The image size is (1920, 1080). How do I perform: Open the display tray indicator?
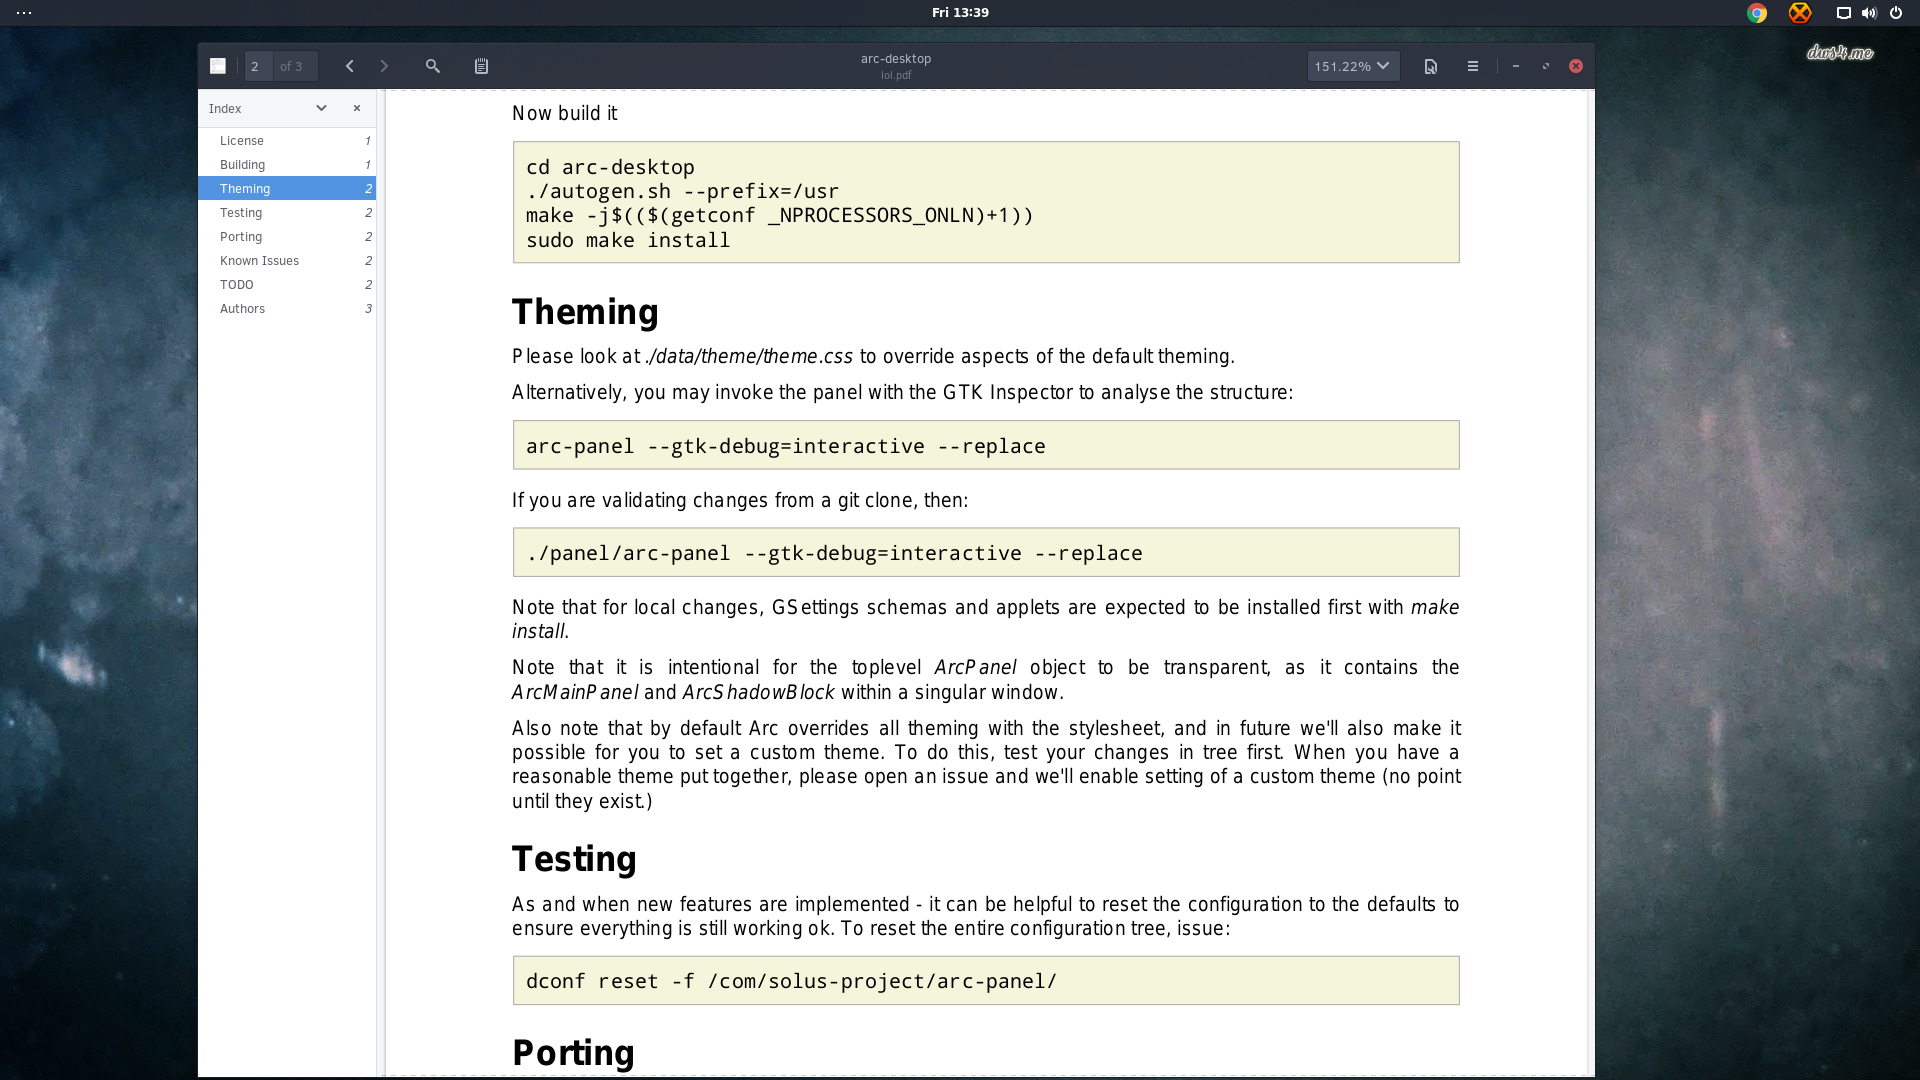(x=1843, y=13)
